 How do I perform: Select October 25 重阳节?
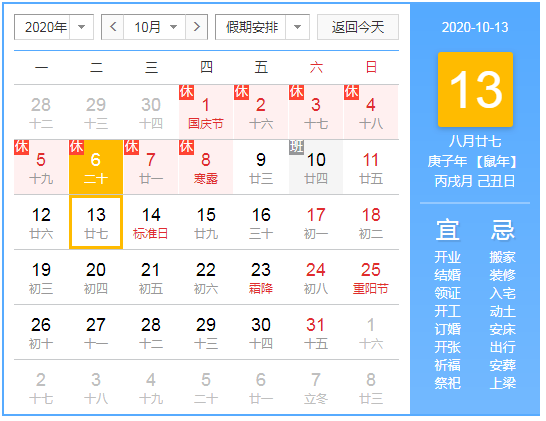tap(371, 278)
